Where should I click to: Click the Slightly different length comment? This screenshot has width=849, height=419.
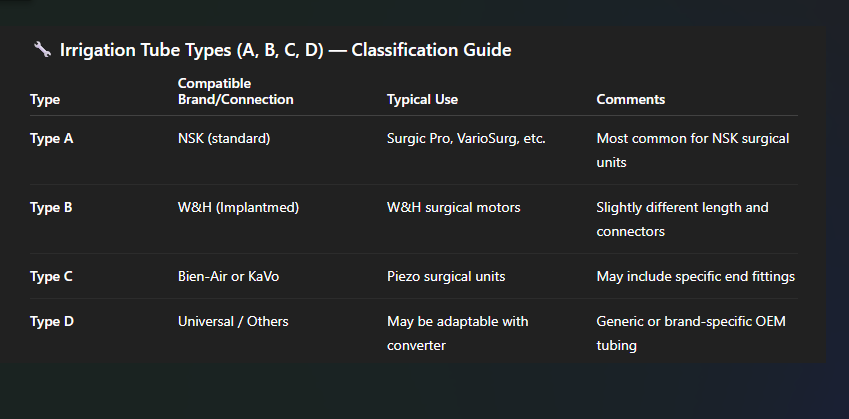pyautogui.click(x=682, y=219)
